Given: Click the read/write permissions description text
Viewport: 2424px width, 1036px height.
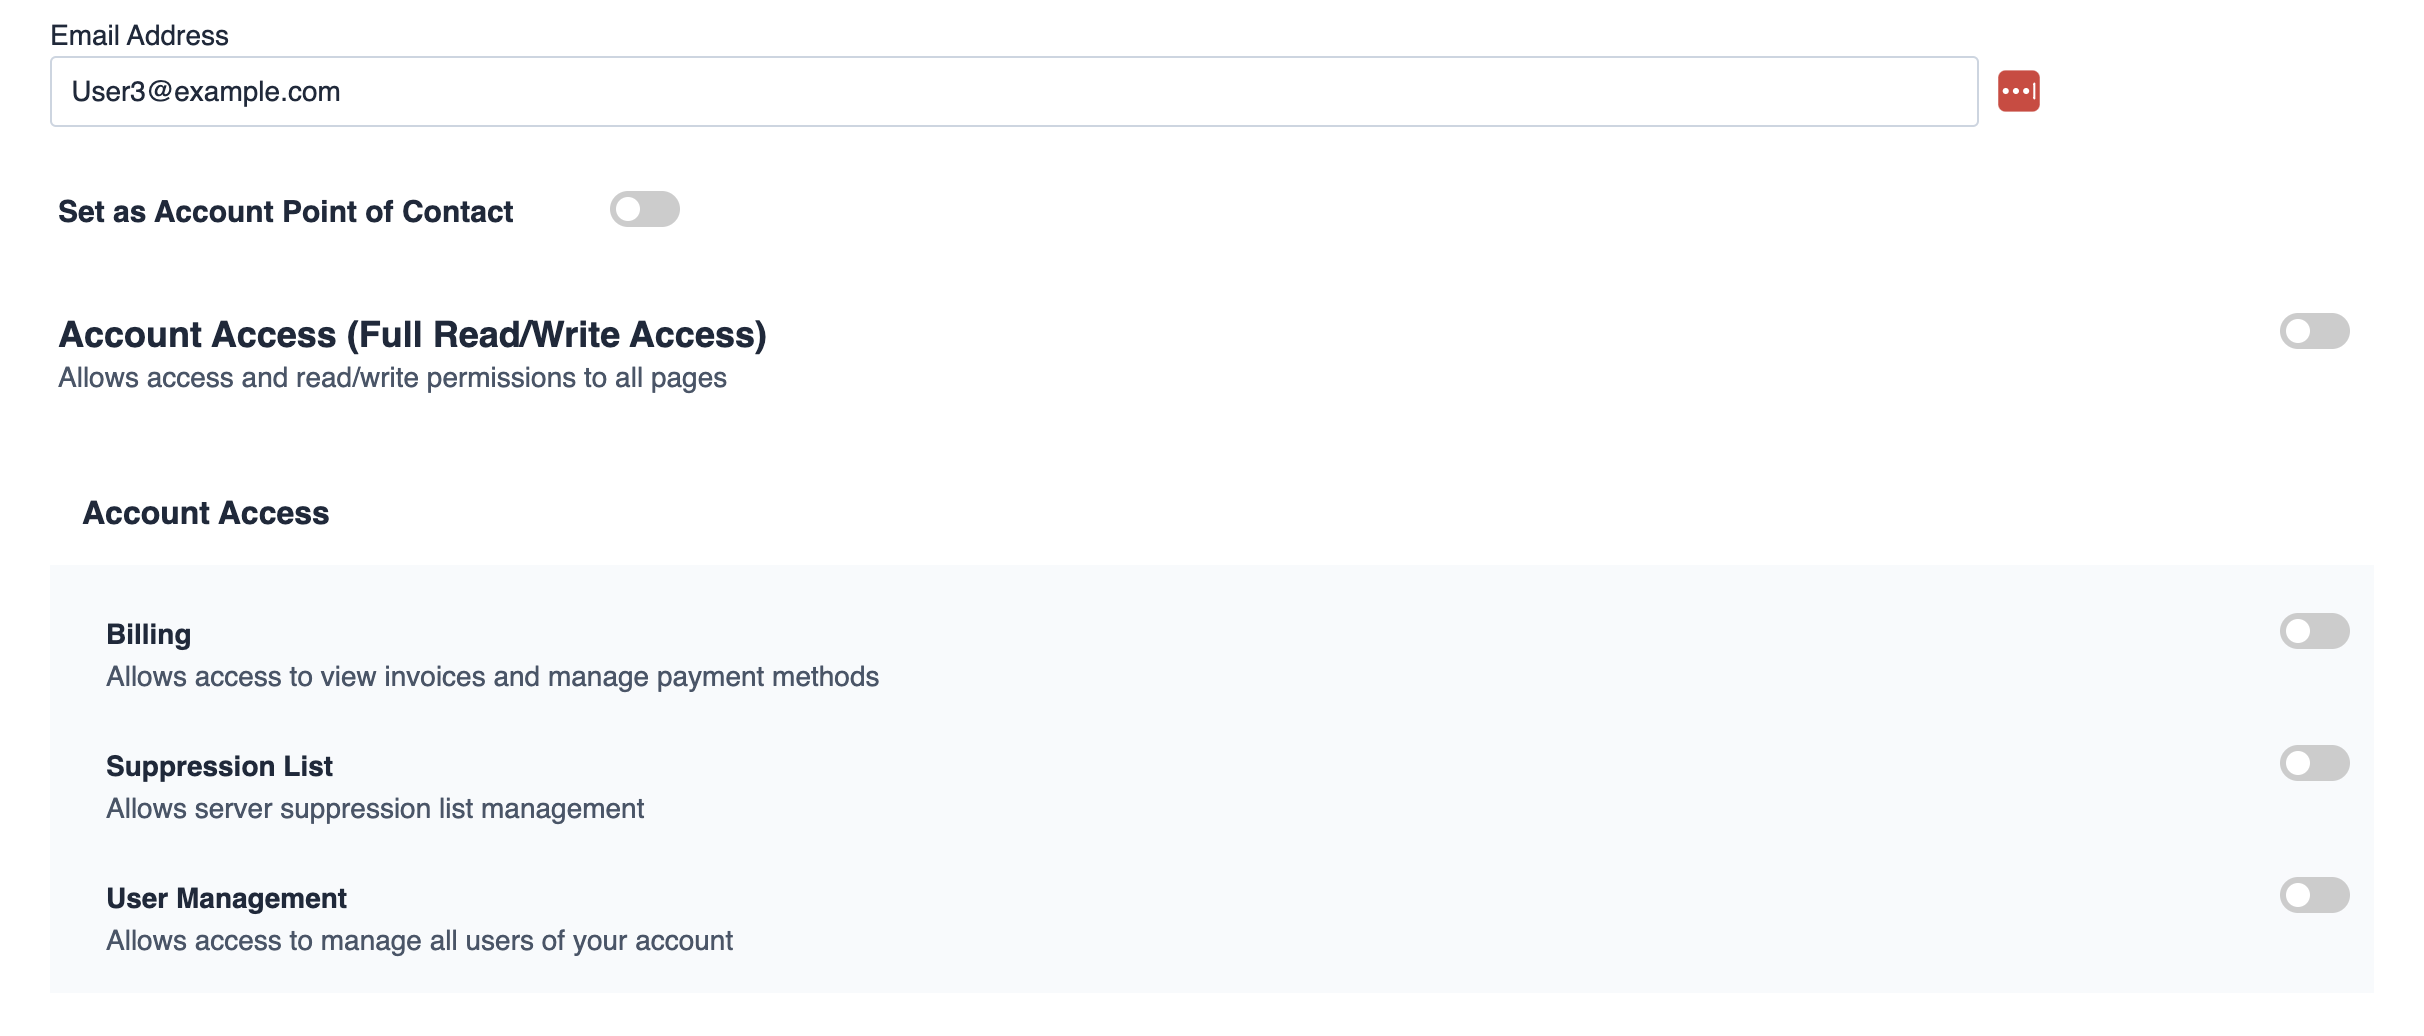Looking at the screenshot, I should (x=392, y=378).
